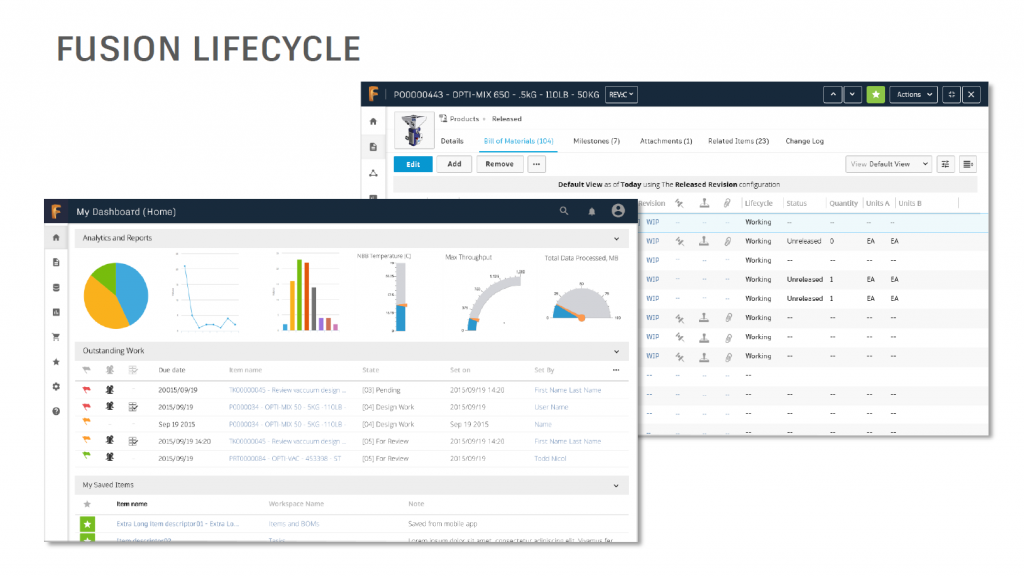1024x577 pixels.
Task: Click the blue Edit button
Action: (x=413, y=164)
